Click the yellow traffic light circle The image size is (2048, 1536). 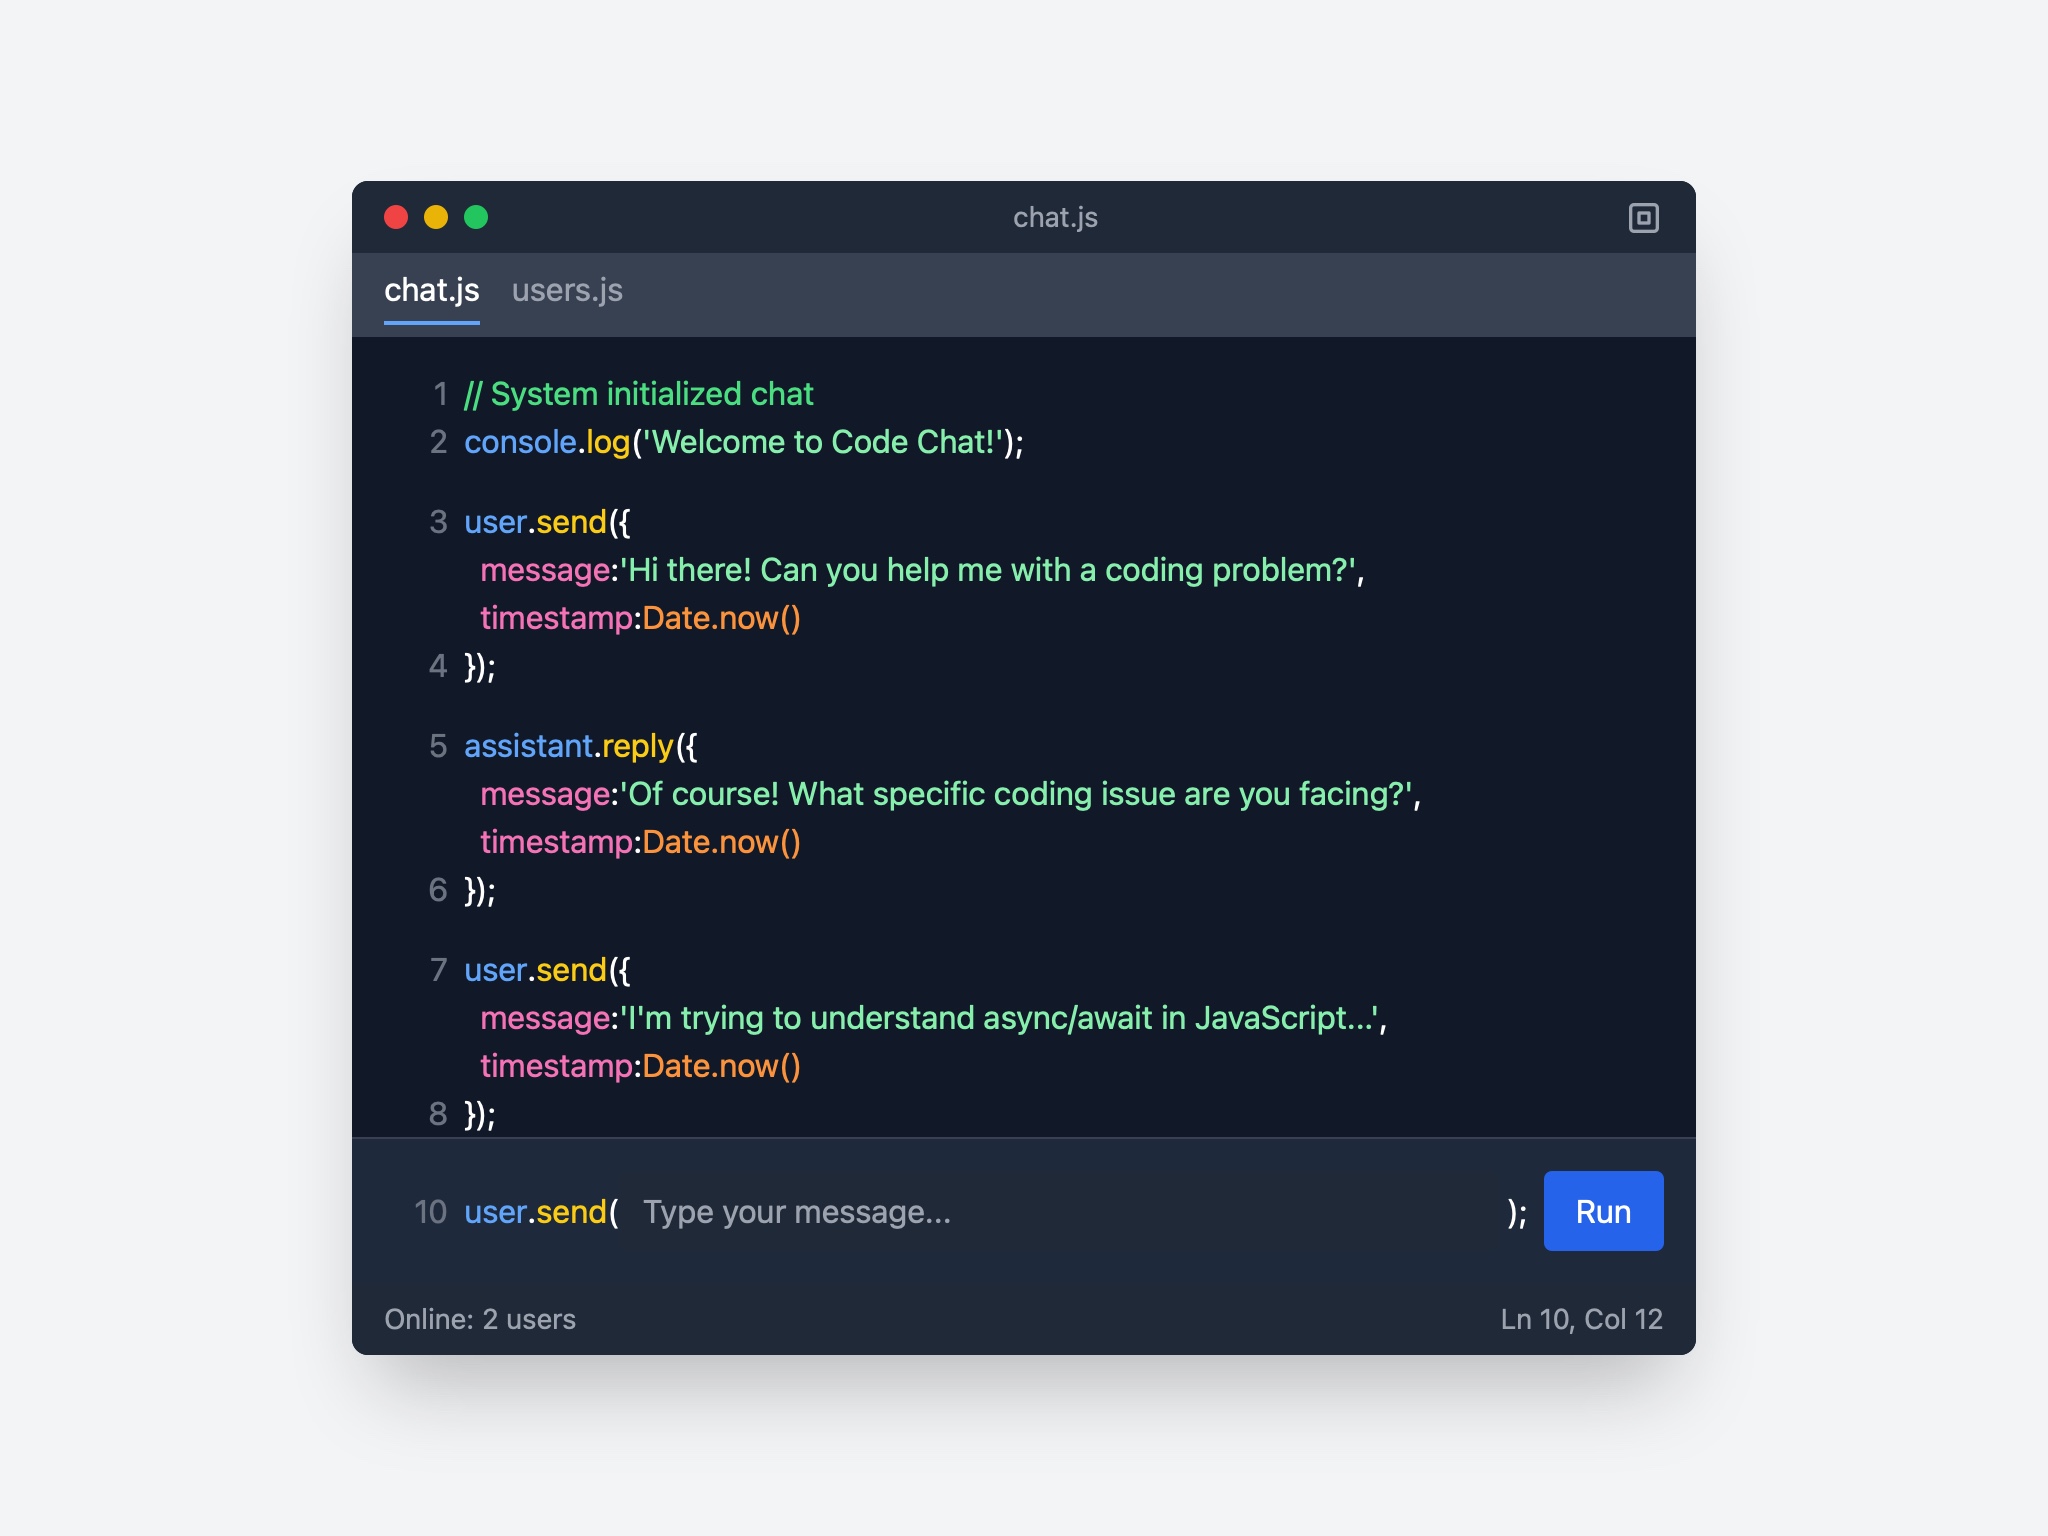click(437, 216)
